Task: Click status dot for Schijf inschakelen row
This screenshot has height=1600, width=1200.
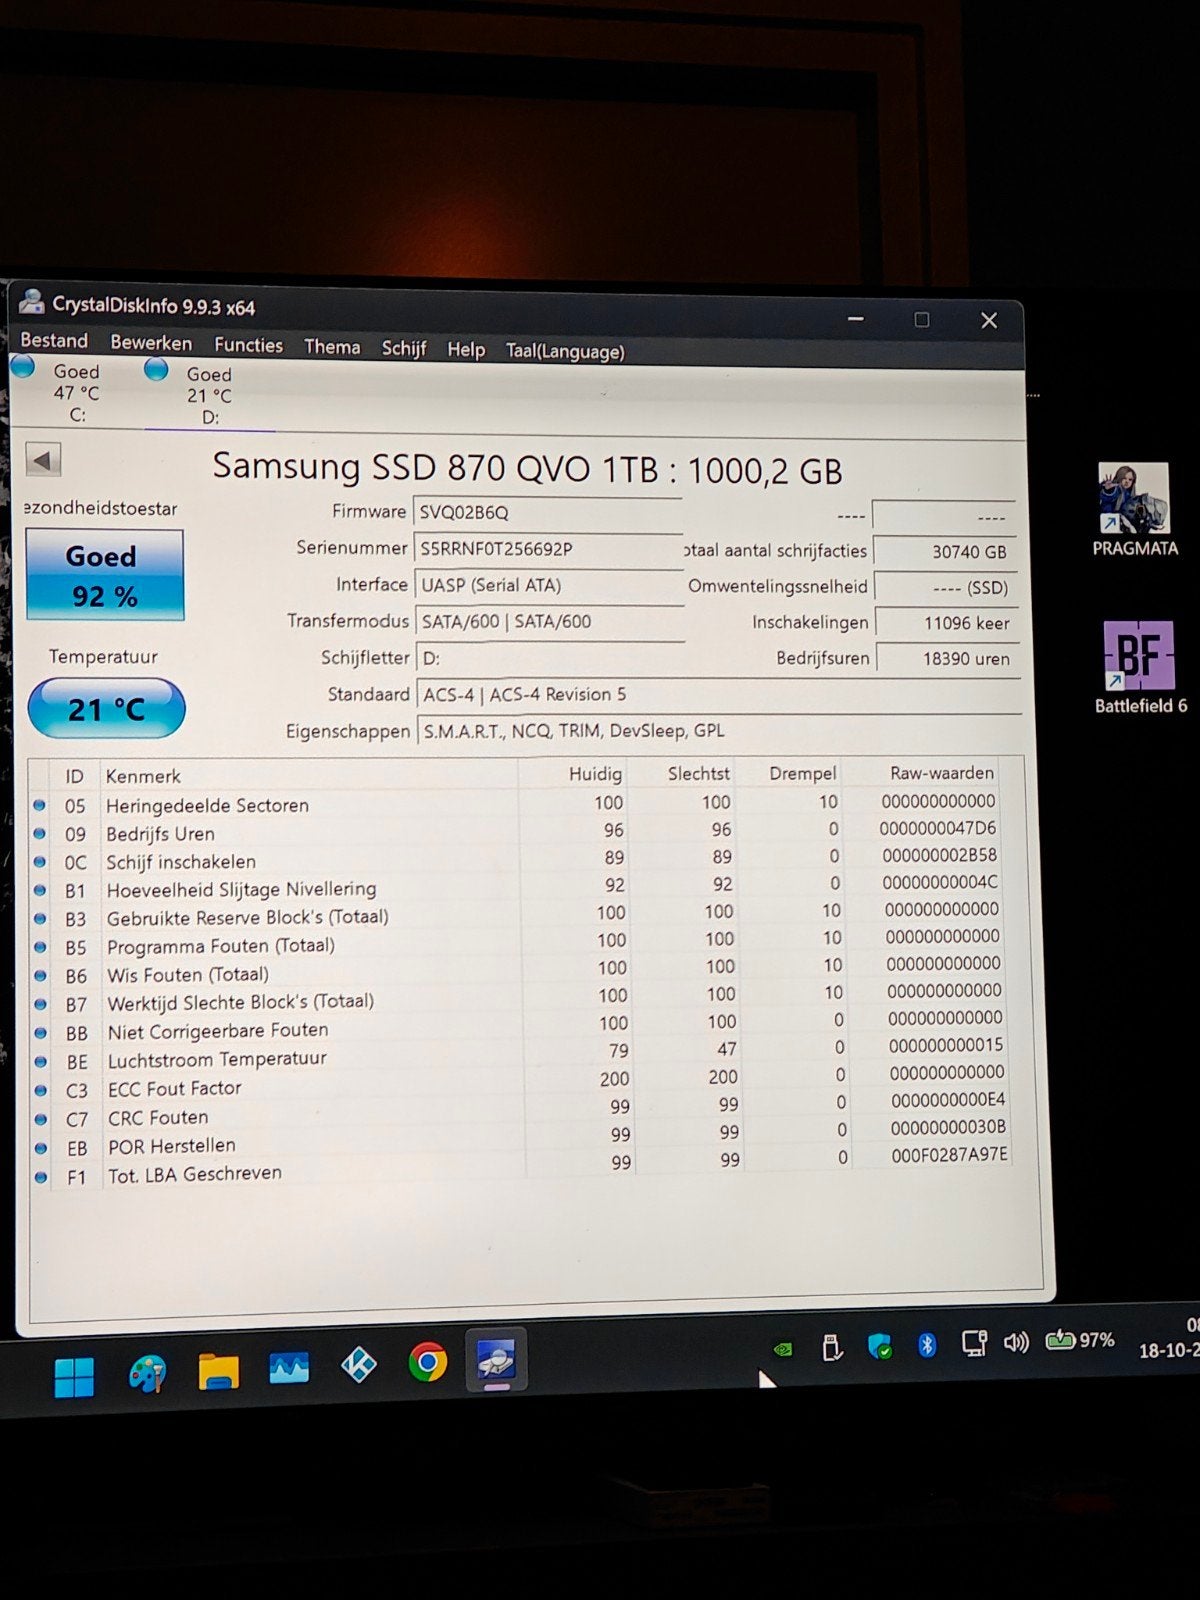Action: point(40,861)
